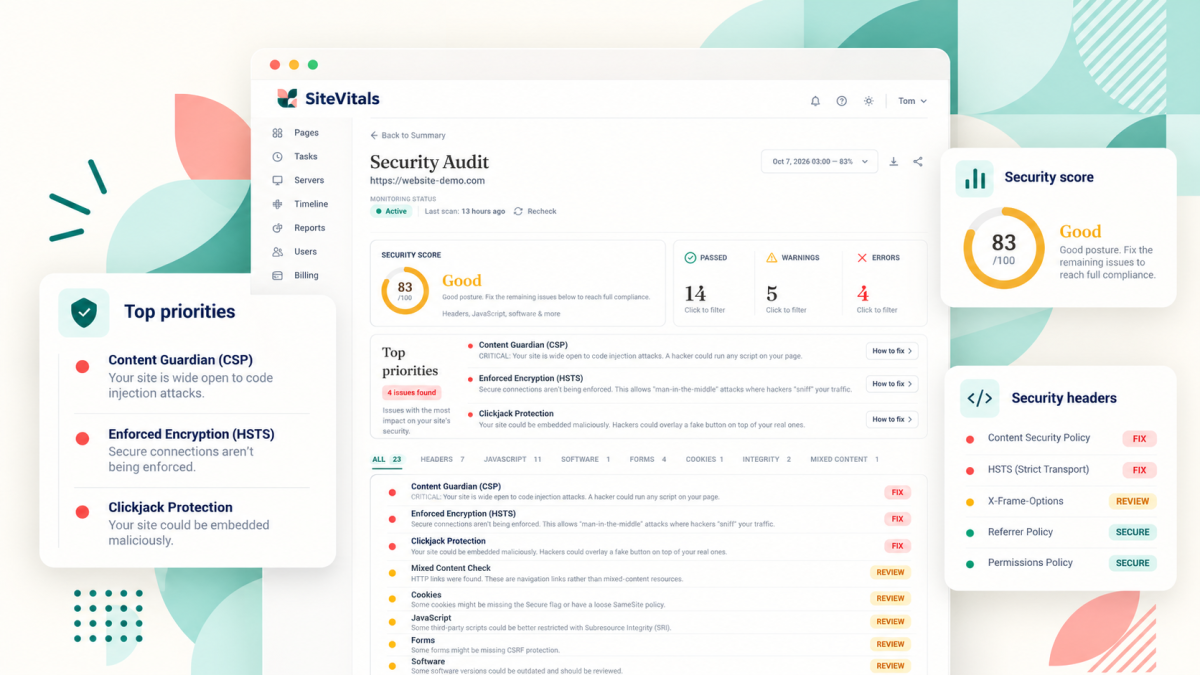Click REVIEW beside X-Frame-Options

point(1132,501)
